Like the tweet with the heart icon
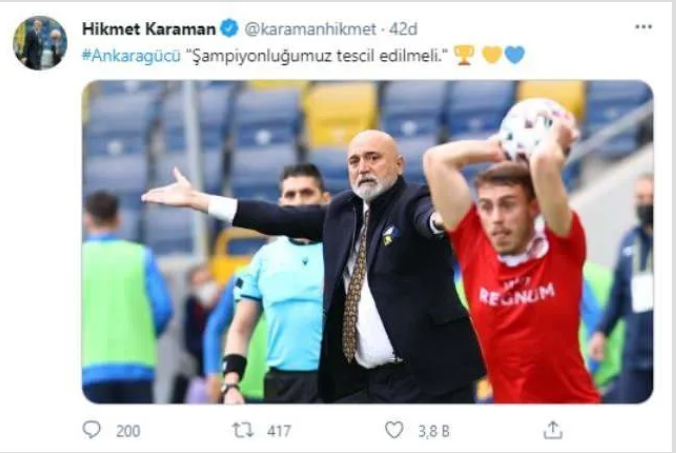Image resolution: width=676 pixels, height=453 pixels. tap(394, 430)
